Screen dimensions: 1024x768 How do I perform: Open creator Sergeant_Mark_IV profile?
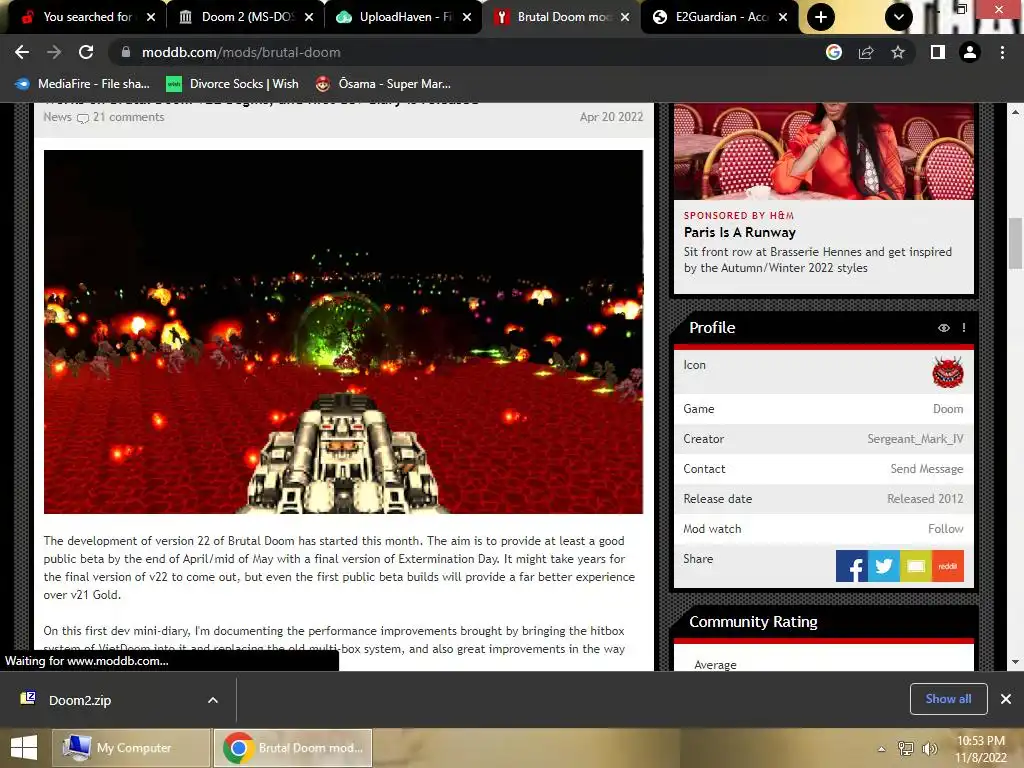click(915, 439)
